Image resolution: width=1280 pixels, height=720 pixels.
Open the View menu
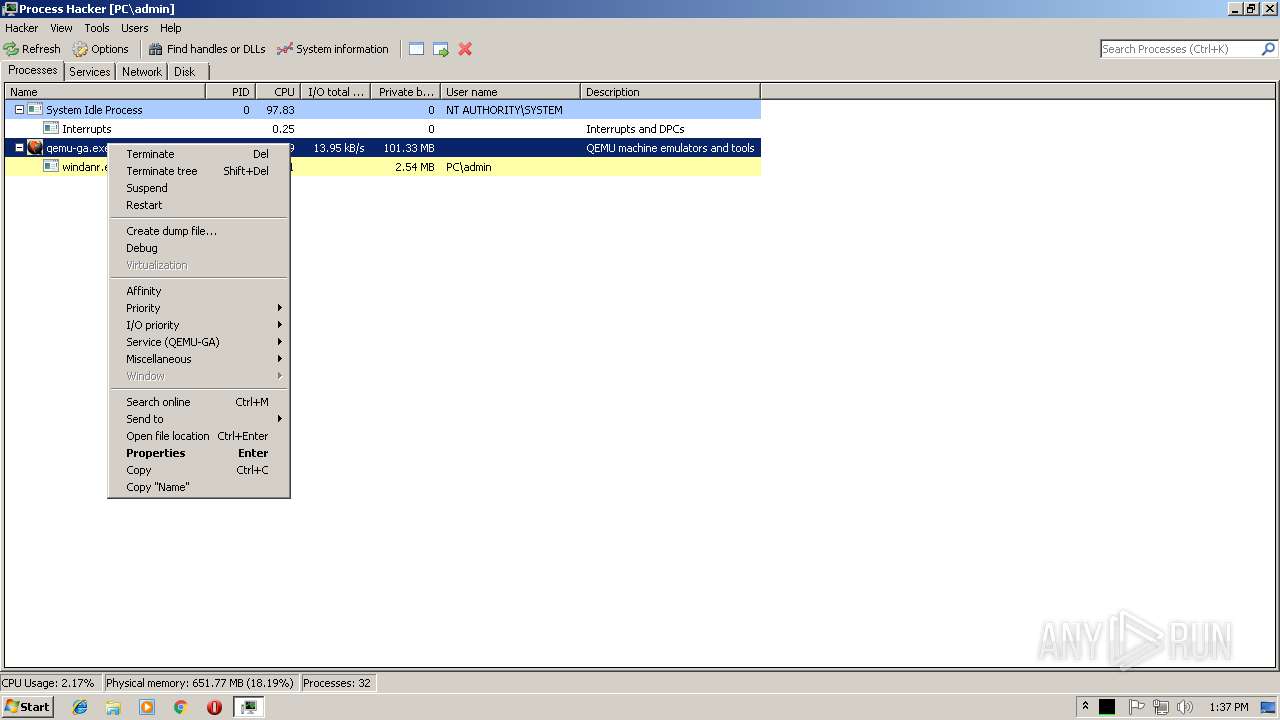[x=61, y=28]
